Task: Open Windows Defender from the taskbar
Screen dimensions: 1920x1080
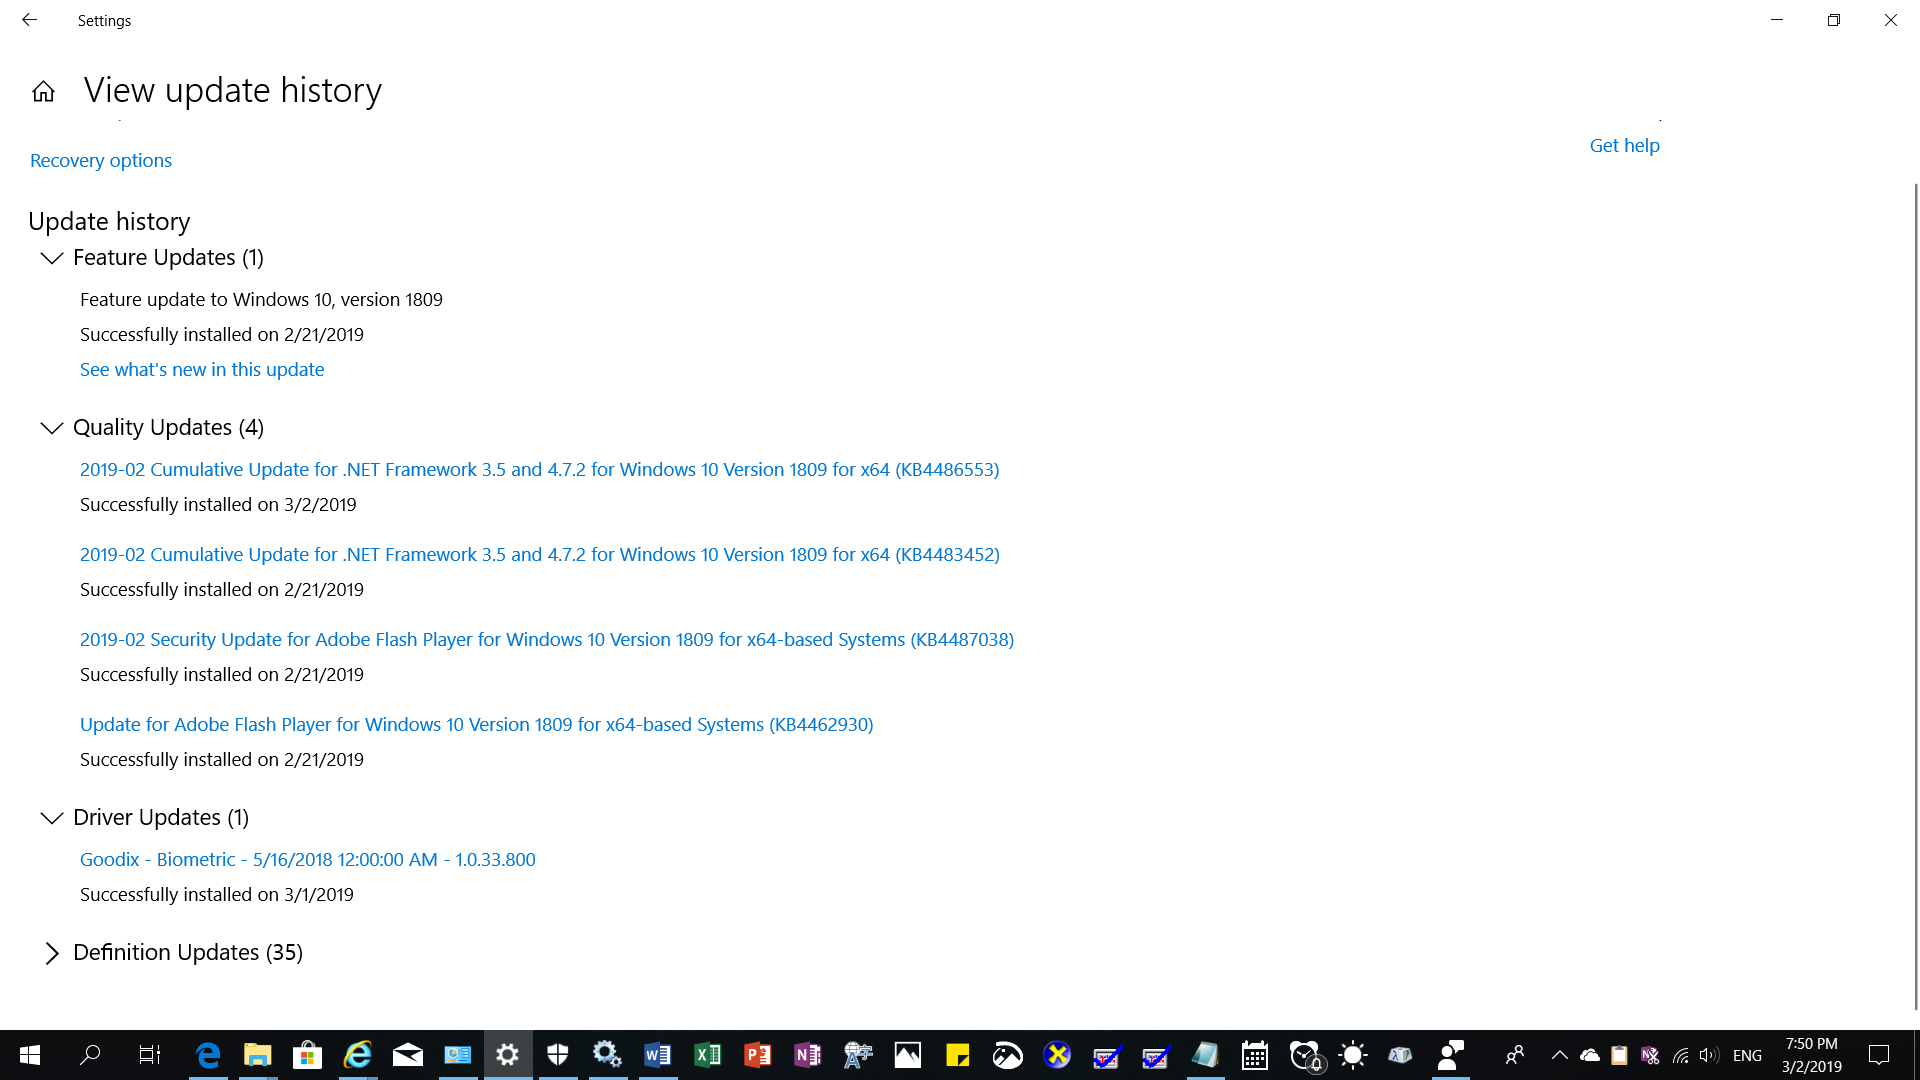Action: point(557,1055)
